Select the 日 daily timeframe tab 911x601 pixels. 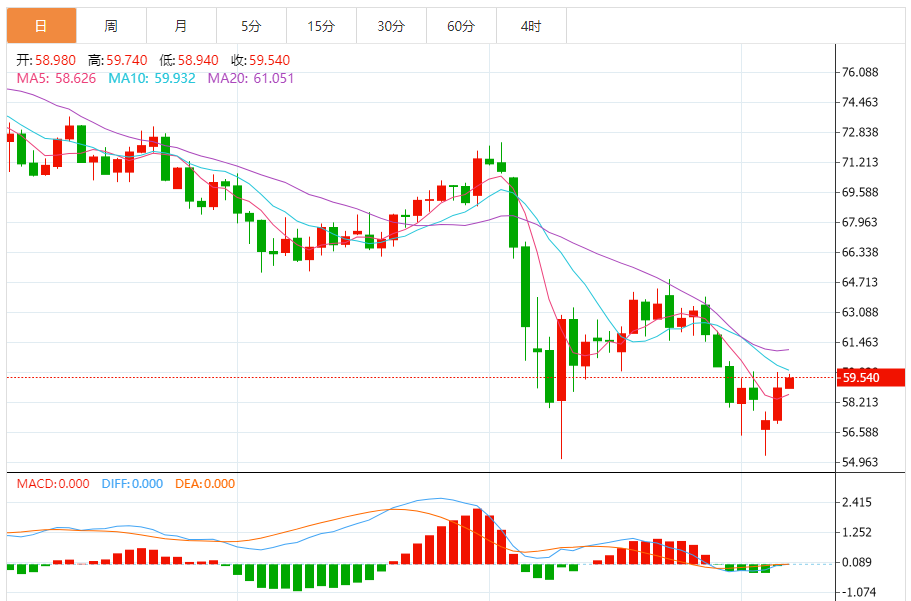(41, 26)
